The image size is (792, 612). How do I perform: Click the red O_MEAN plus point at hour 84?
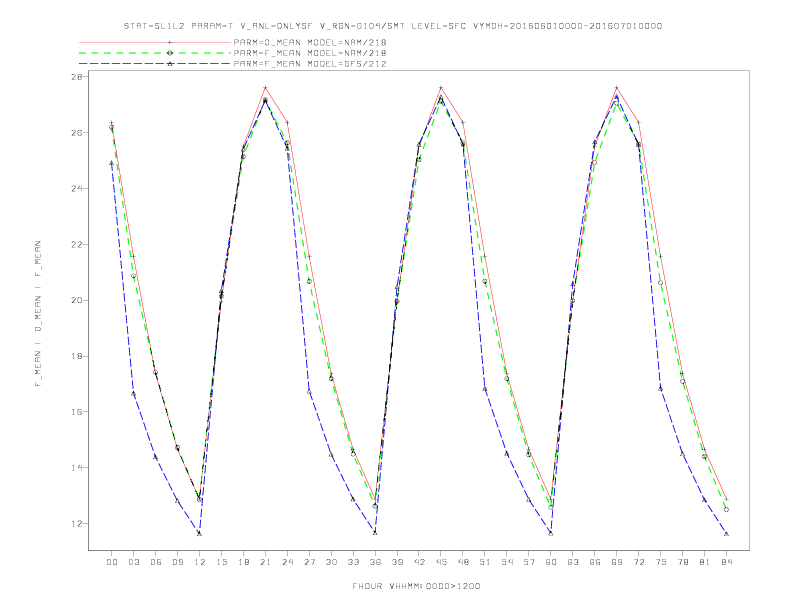coord(726,499)
